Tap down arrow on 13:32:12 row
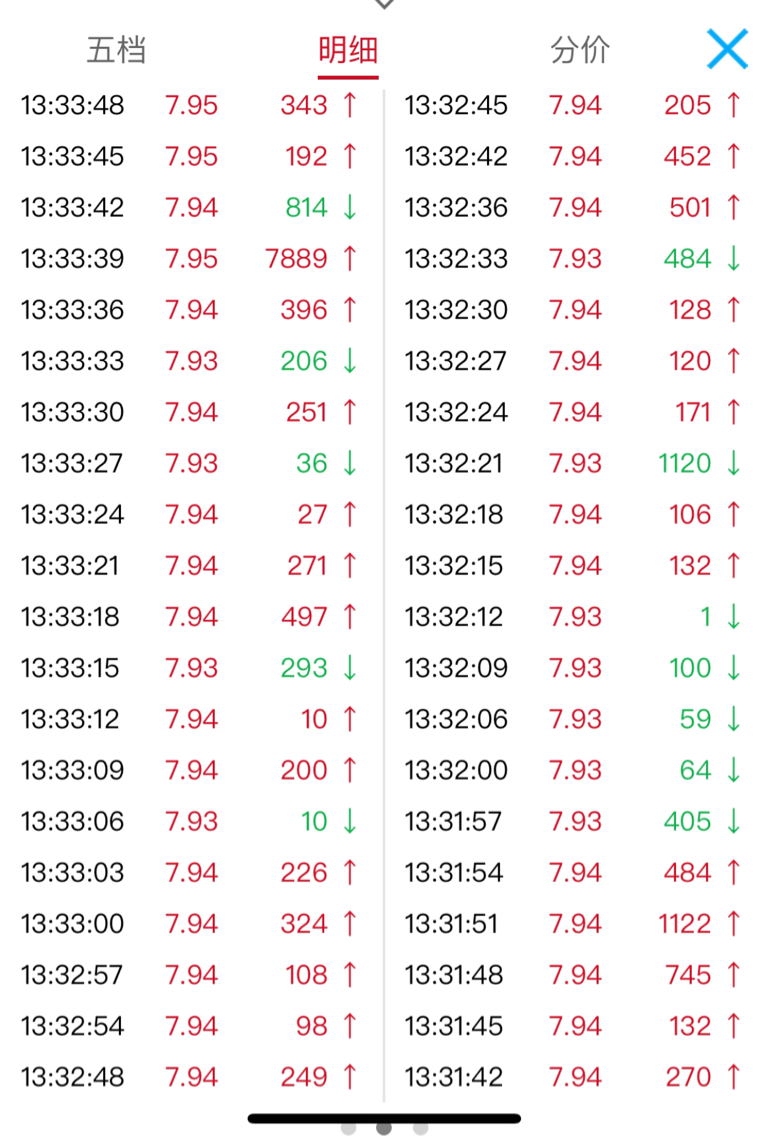This screenshot has width=768, height=1140. click(733, 617)
